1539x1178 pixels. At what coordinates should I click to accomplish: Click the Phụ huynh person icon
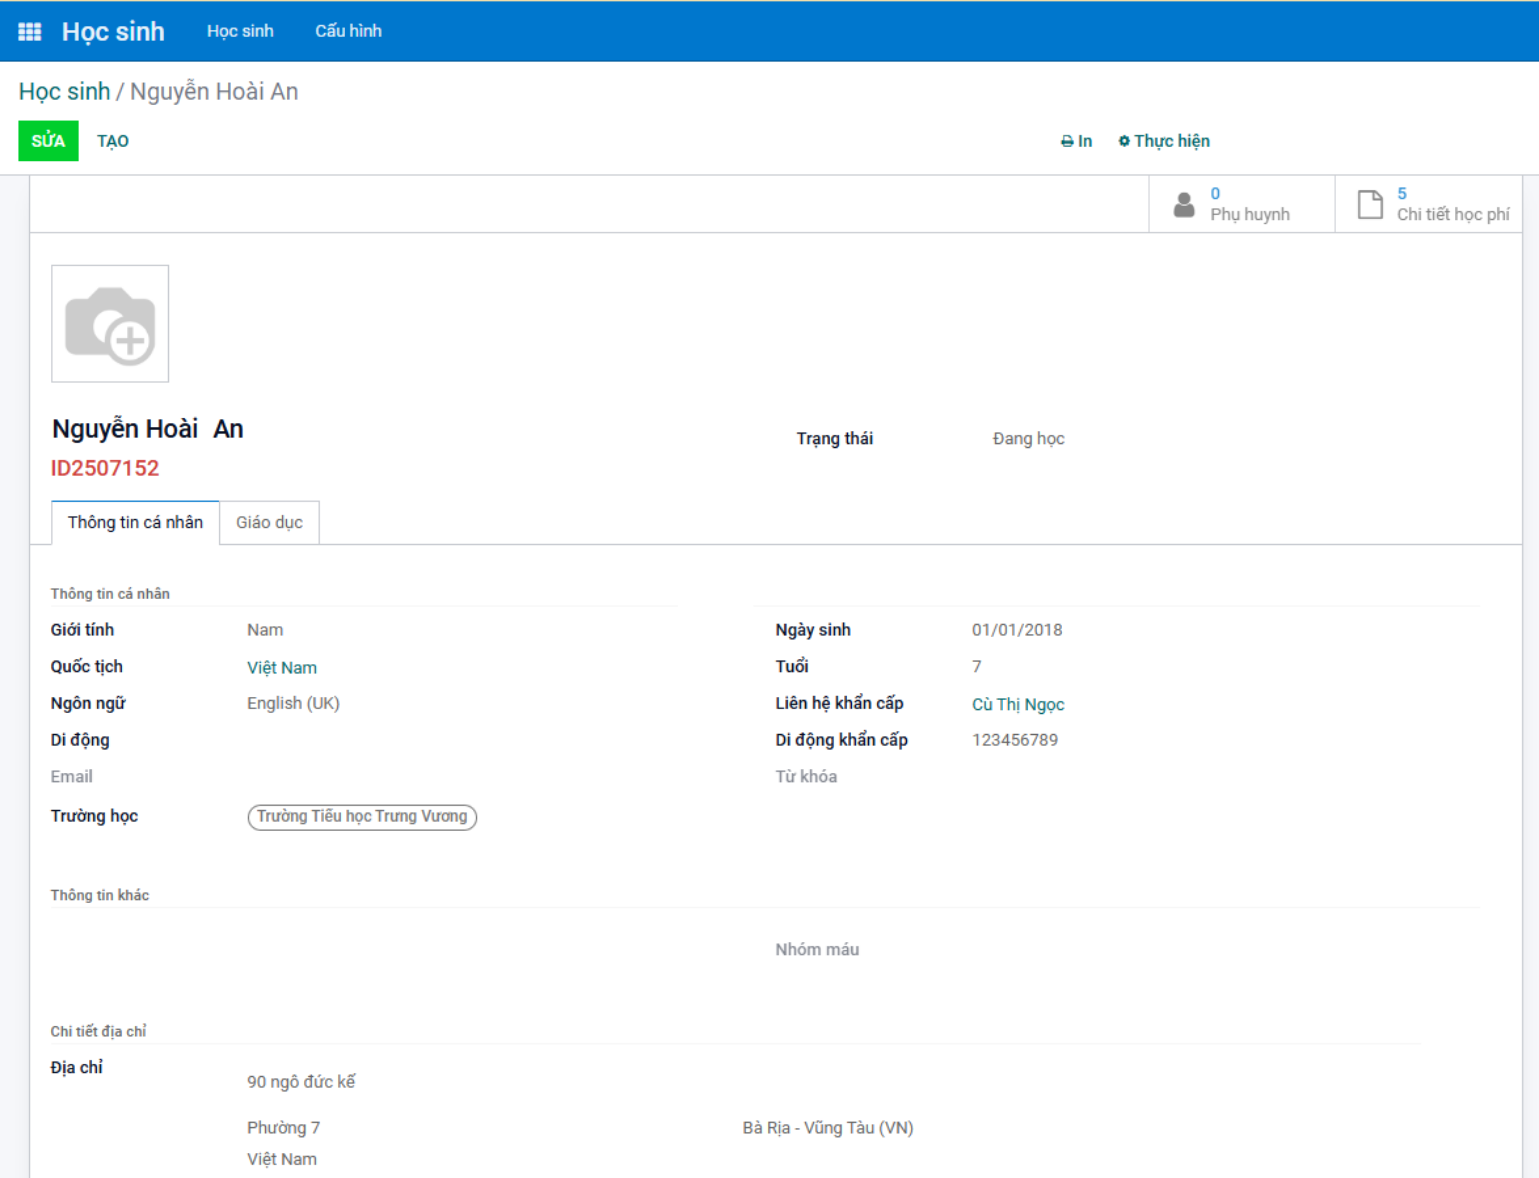pos(1184,205)
